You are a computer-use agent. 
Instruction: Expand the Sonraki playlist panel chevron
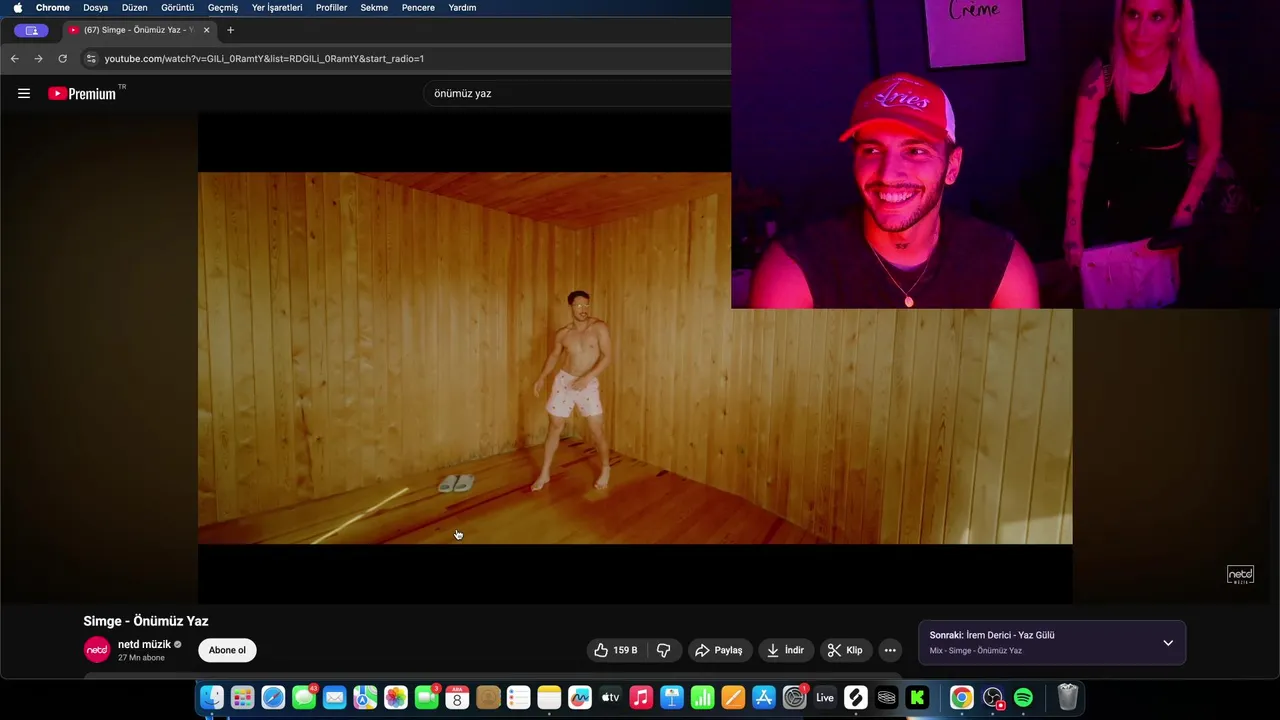[x=1167, y=643]
